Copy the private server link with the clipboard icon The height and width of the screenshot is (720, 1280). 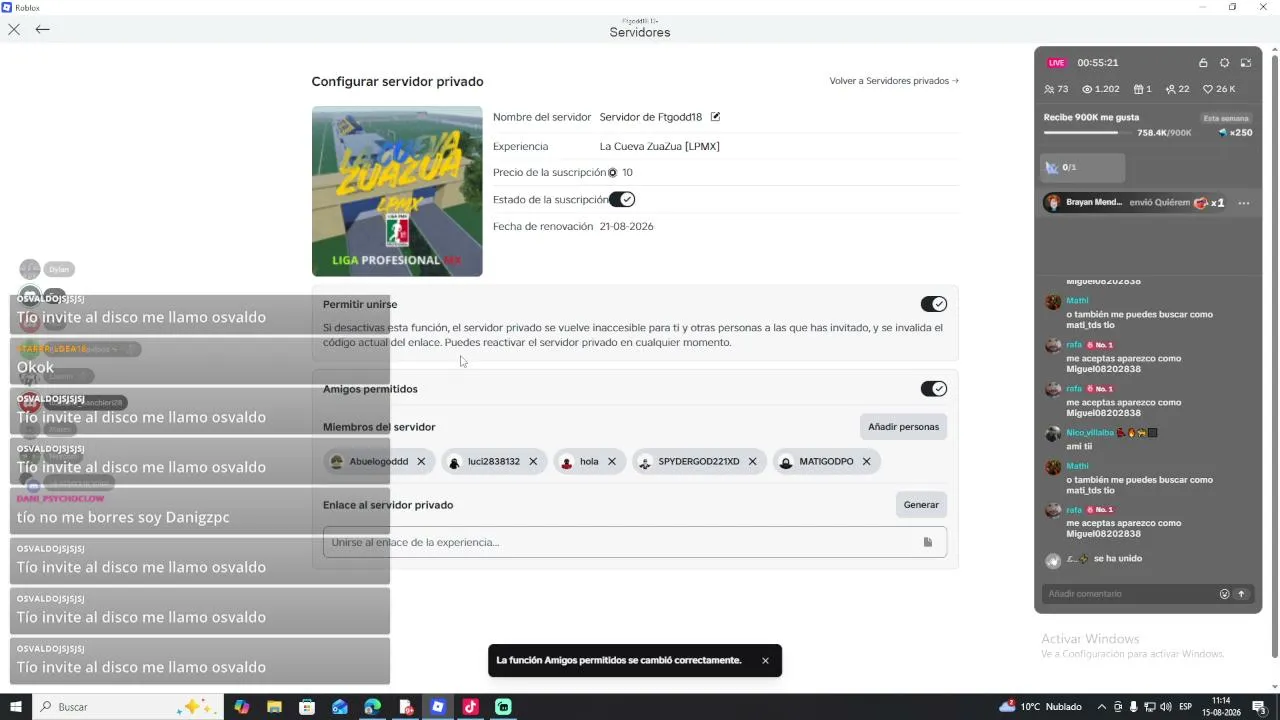(928, 542)
